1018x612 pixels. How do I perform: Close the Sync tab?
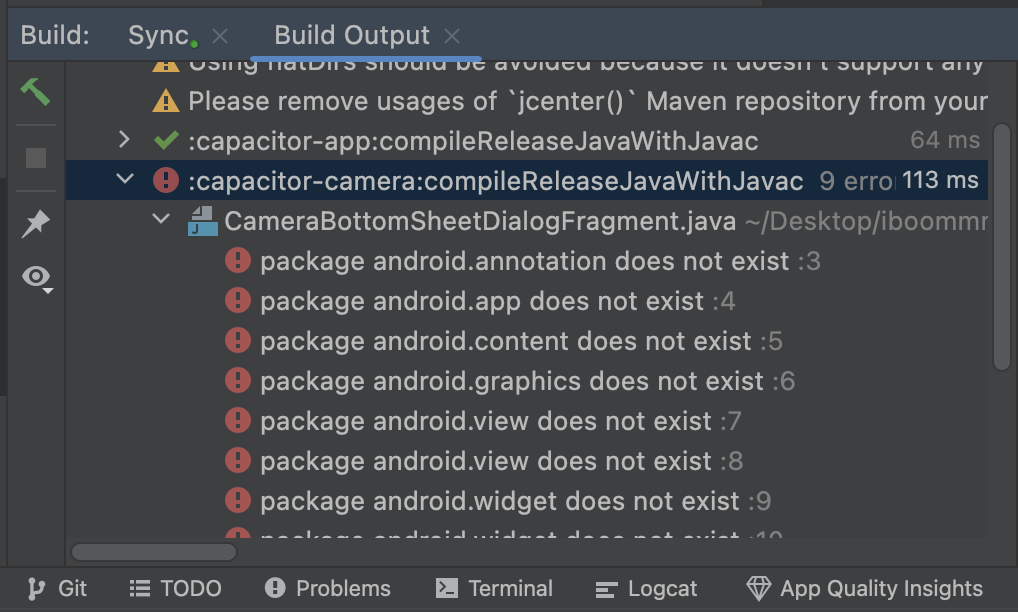[x=220, y=36]
